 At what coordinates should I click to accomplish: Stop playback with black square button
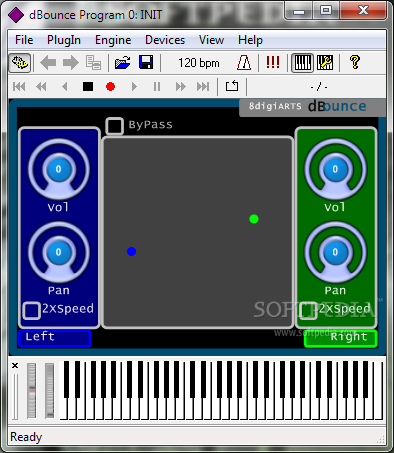88,87
